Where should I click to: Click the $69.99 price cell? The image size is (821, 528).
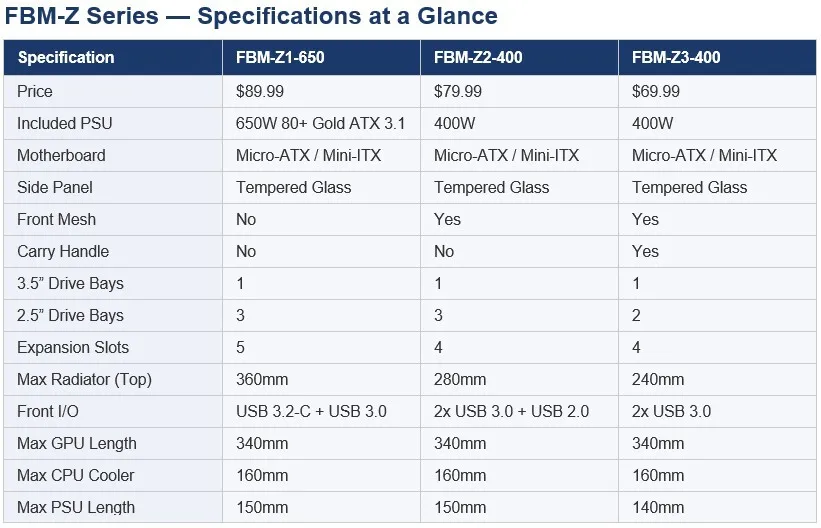pos(717,91)
